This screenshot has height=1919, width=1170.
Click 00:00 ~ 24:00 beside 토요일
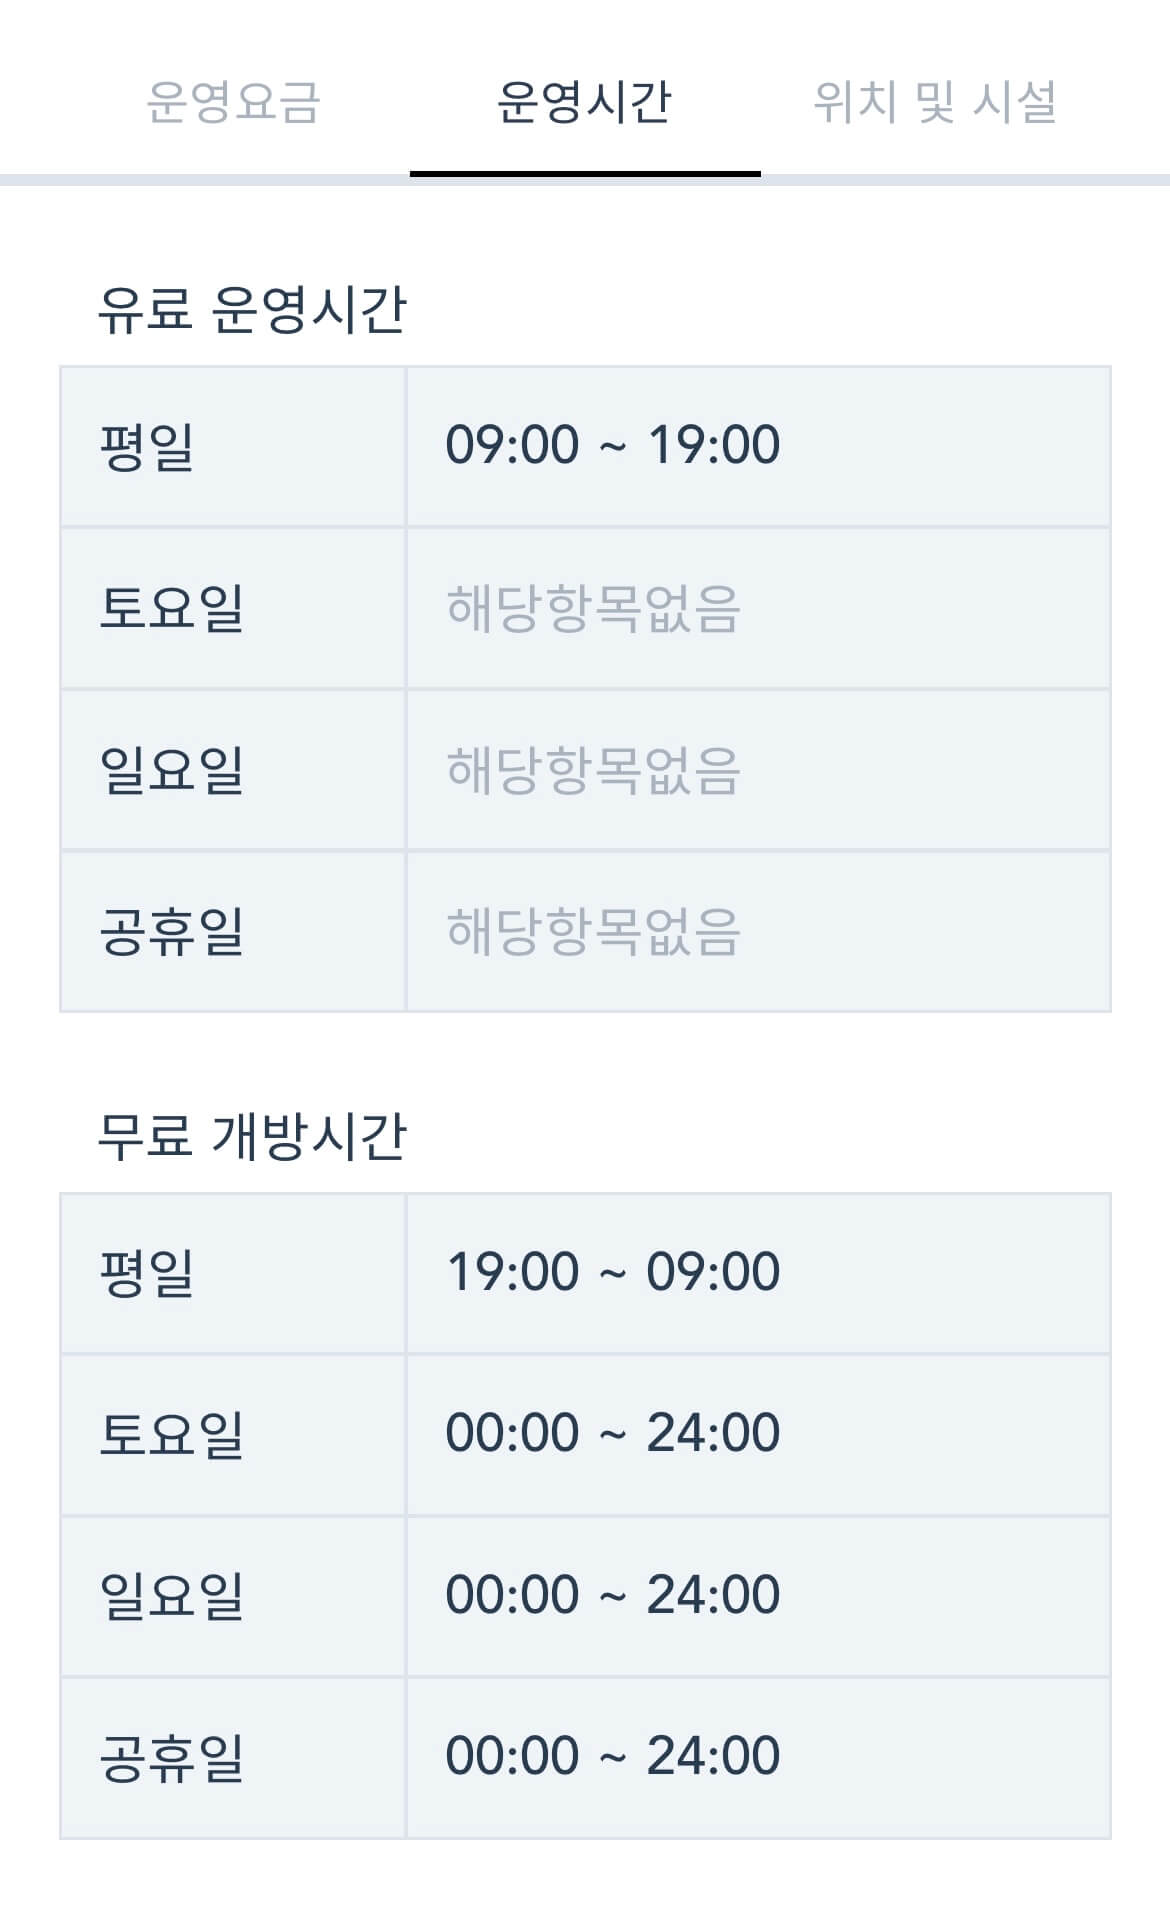click(x=613, y=1432)
